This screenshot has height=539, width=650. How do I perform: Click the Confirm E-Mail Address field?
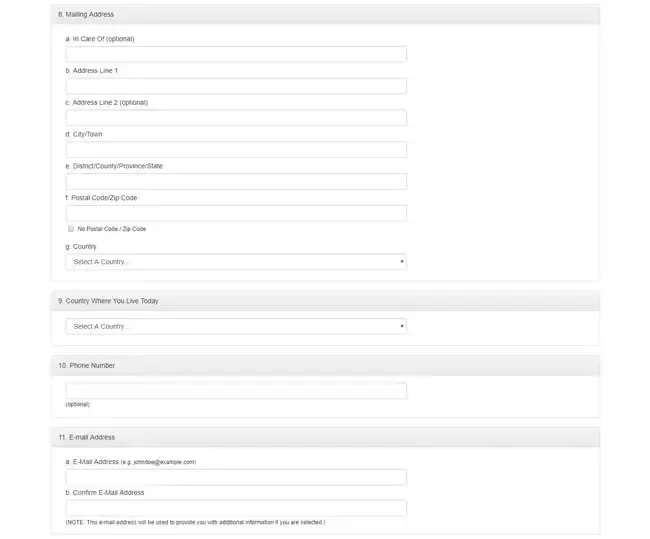[236, 508]
